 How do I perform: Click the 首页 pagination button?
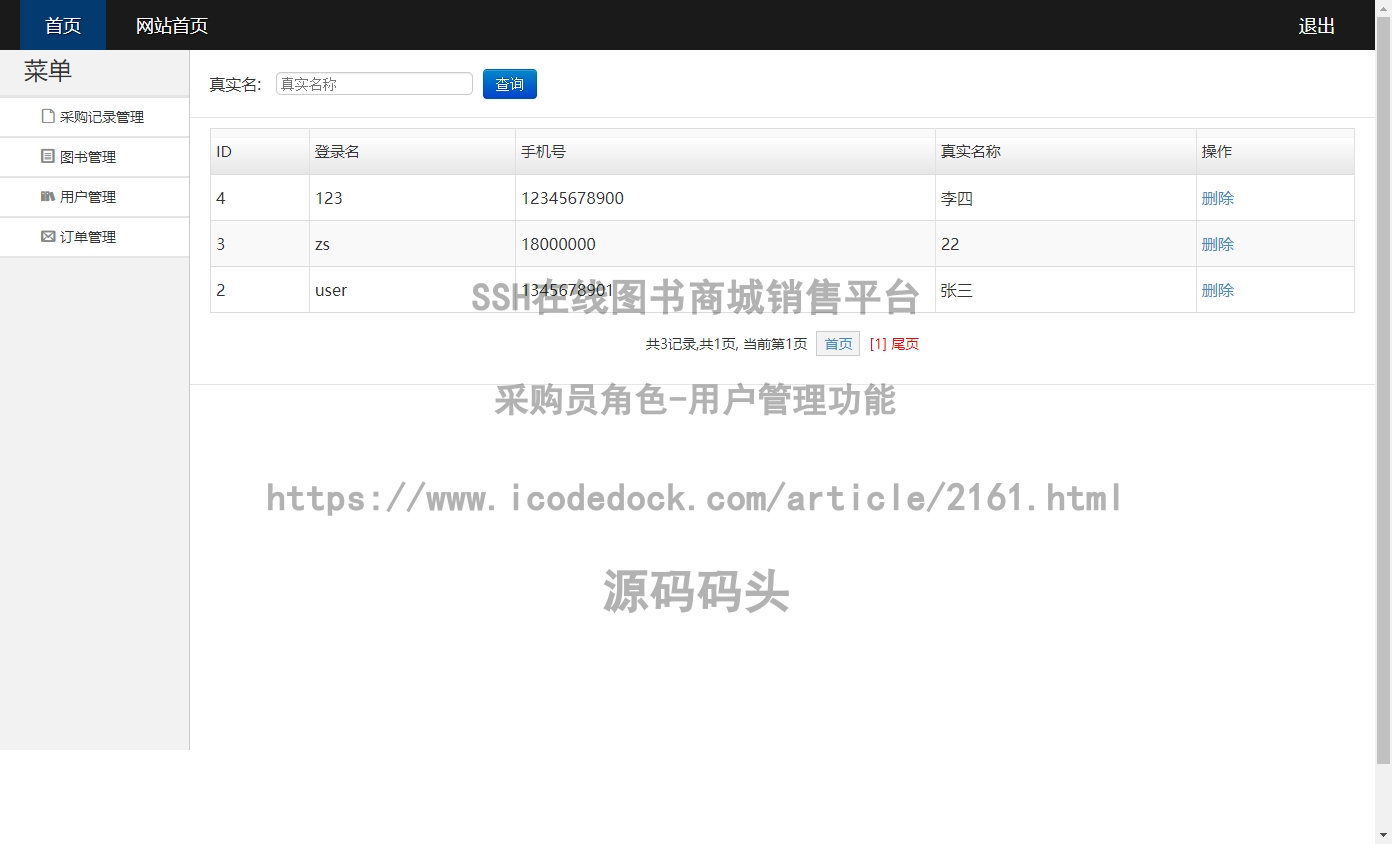838,344
